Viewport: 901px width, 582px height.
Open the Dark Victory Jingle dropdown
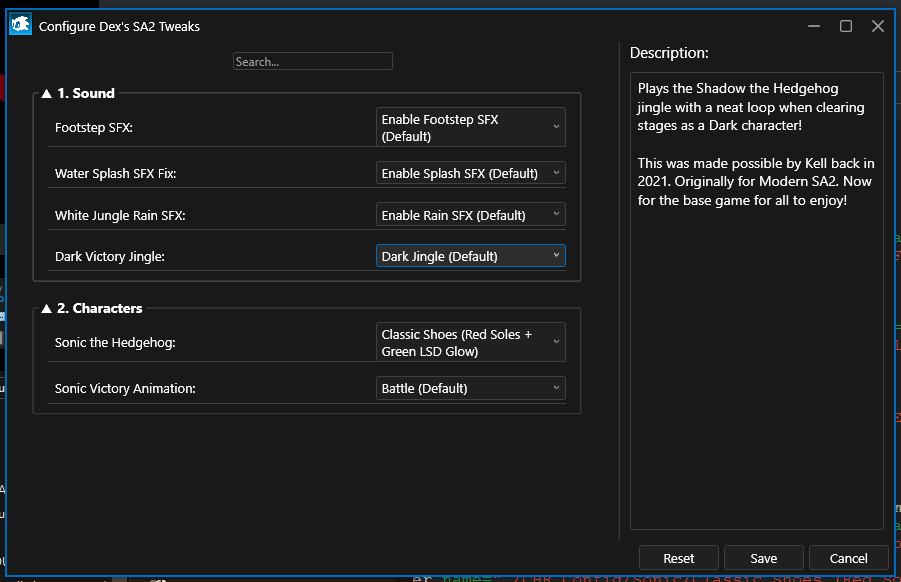pyautogui.click(x=471, y=256)
